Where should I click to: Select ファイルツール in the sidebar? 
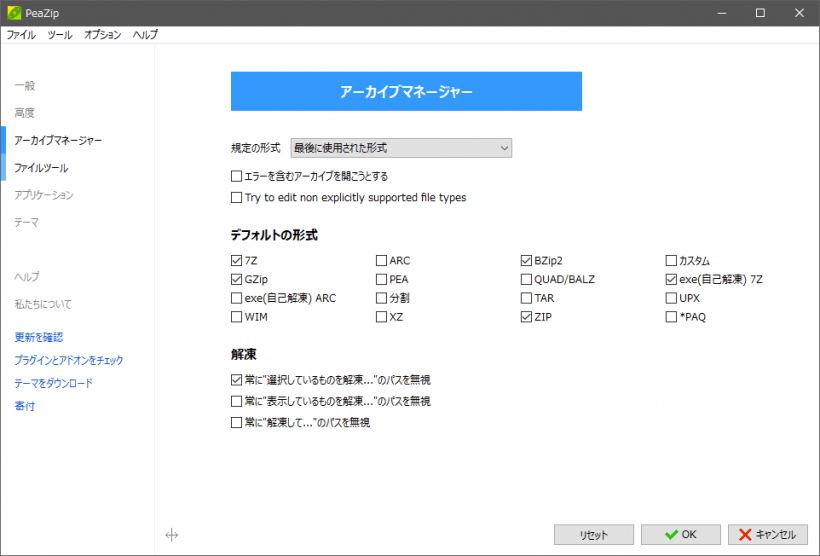click(x=41, y=168)
